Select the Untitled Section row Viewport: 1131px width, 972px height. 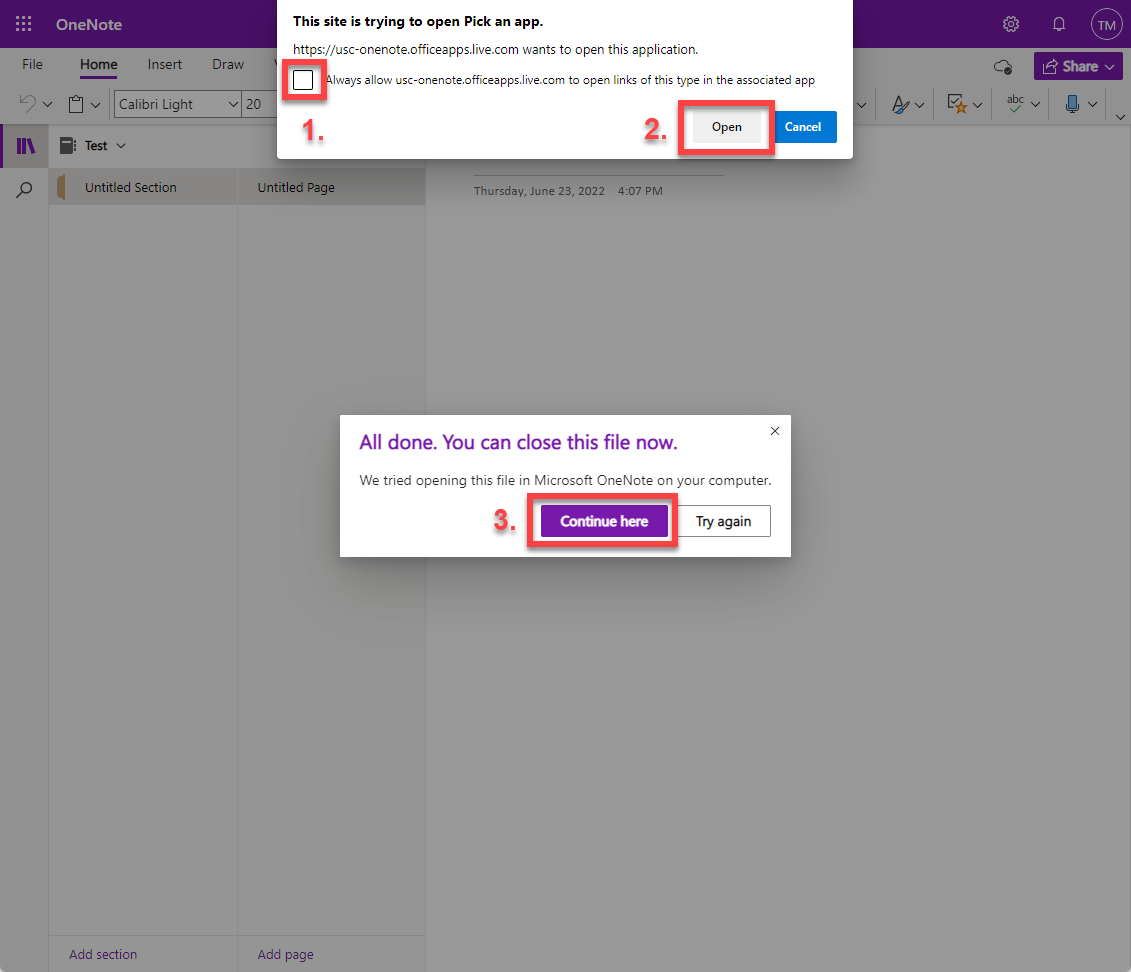point(144,187)
